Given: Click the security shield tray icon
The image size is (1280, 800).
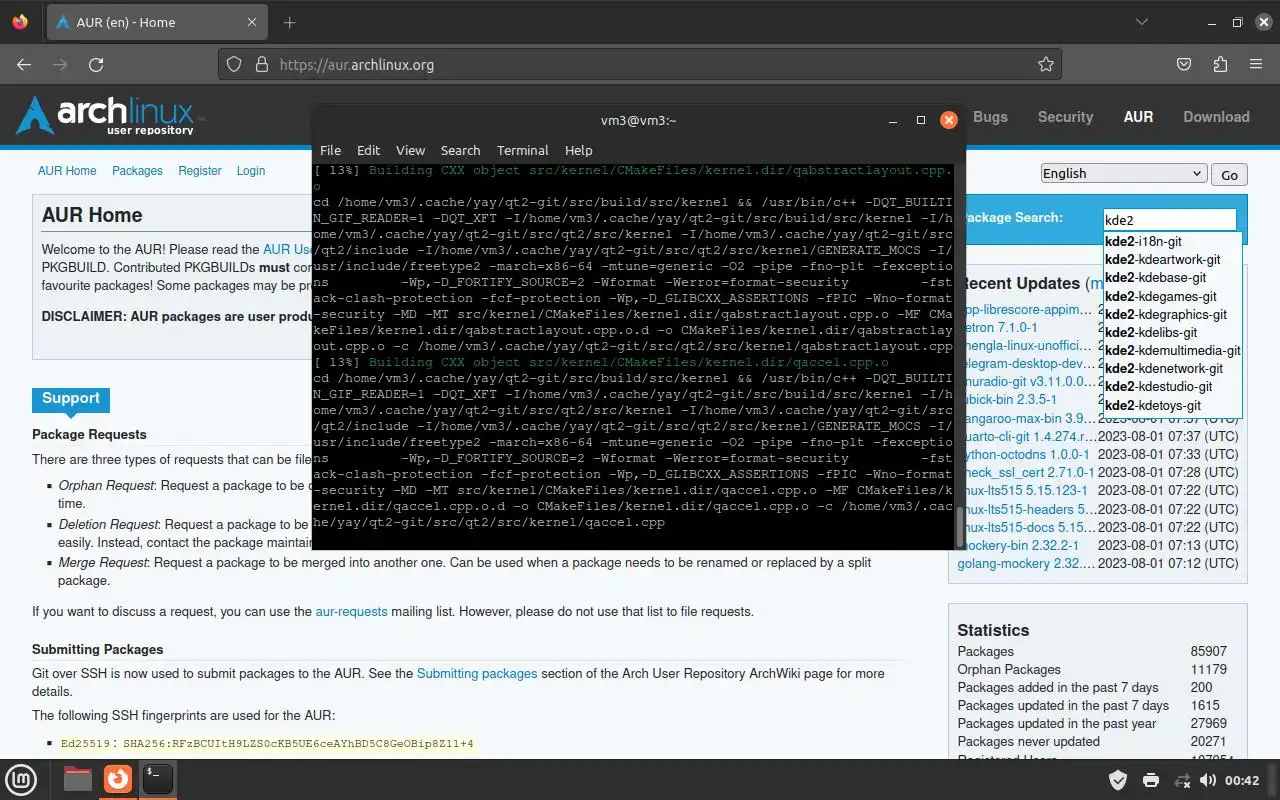Looking at the screenshot, I should 1119,780.
